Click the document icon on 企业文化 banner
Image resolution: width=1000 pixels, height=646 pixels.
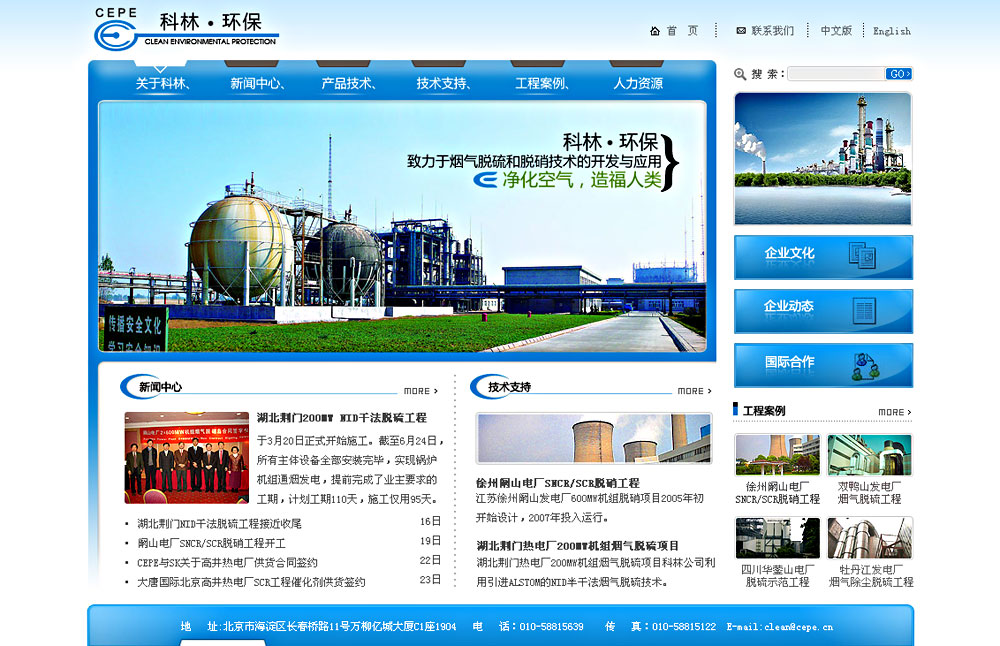[861, 256]
